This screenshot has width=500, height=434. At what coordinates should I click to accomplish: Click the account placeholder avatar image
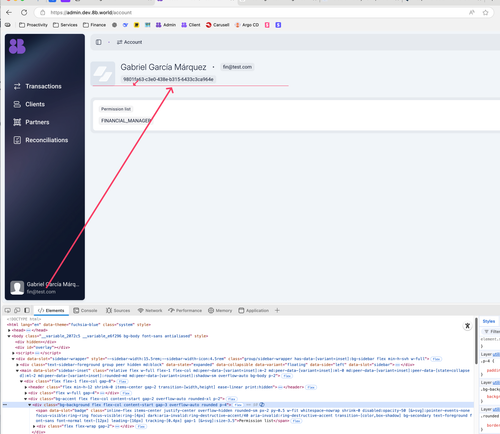(103, 73)
